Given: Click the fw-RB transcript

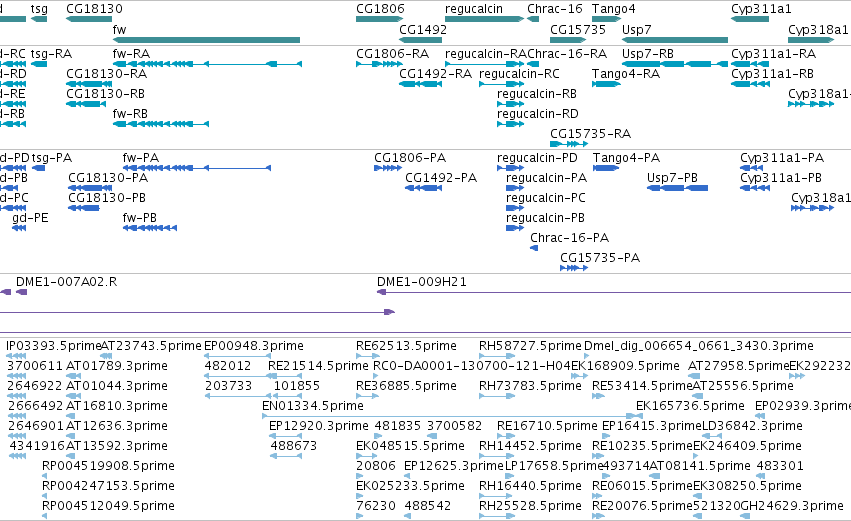Looking at the screenshot, I should pyautogui.click(x=161, y=124).
